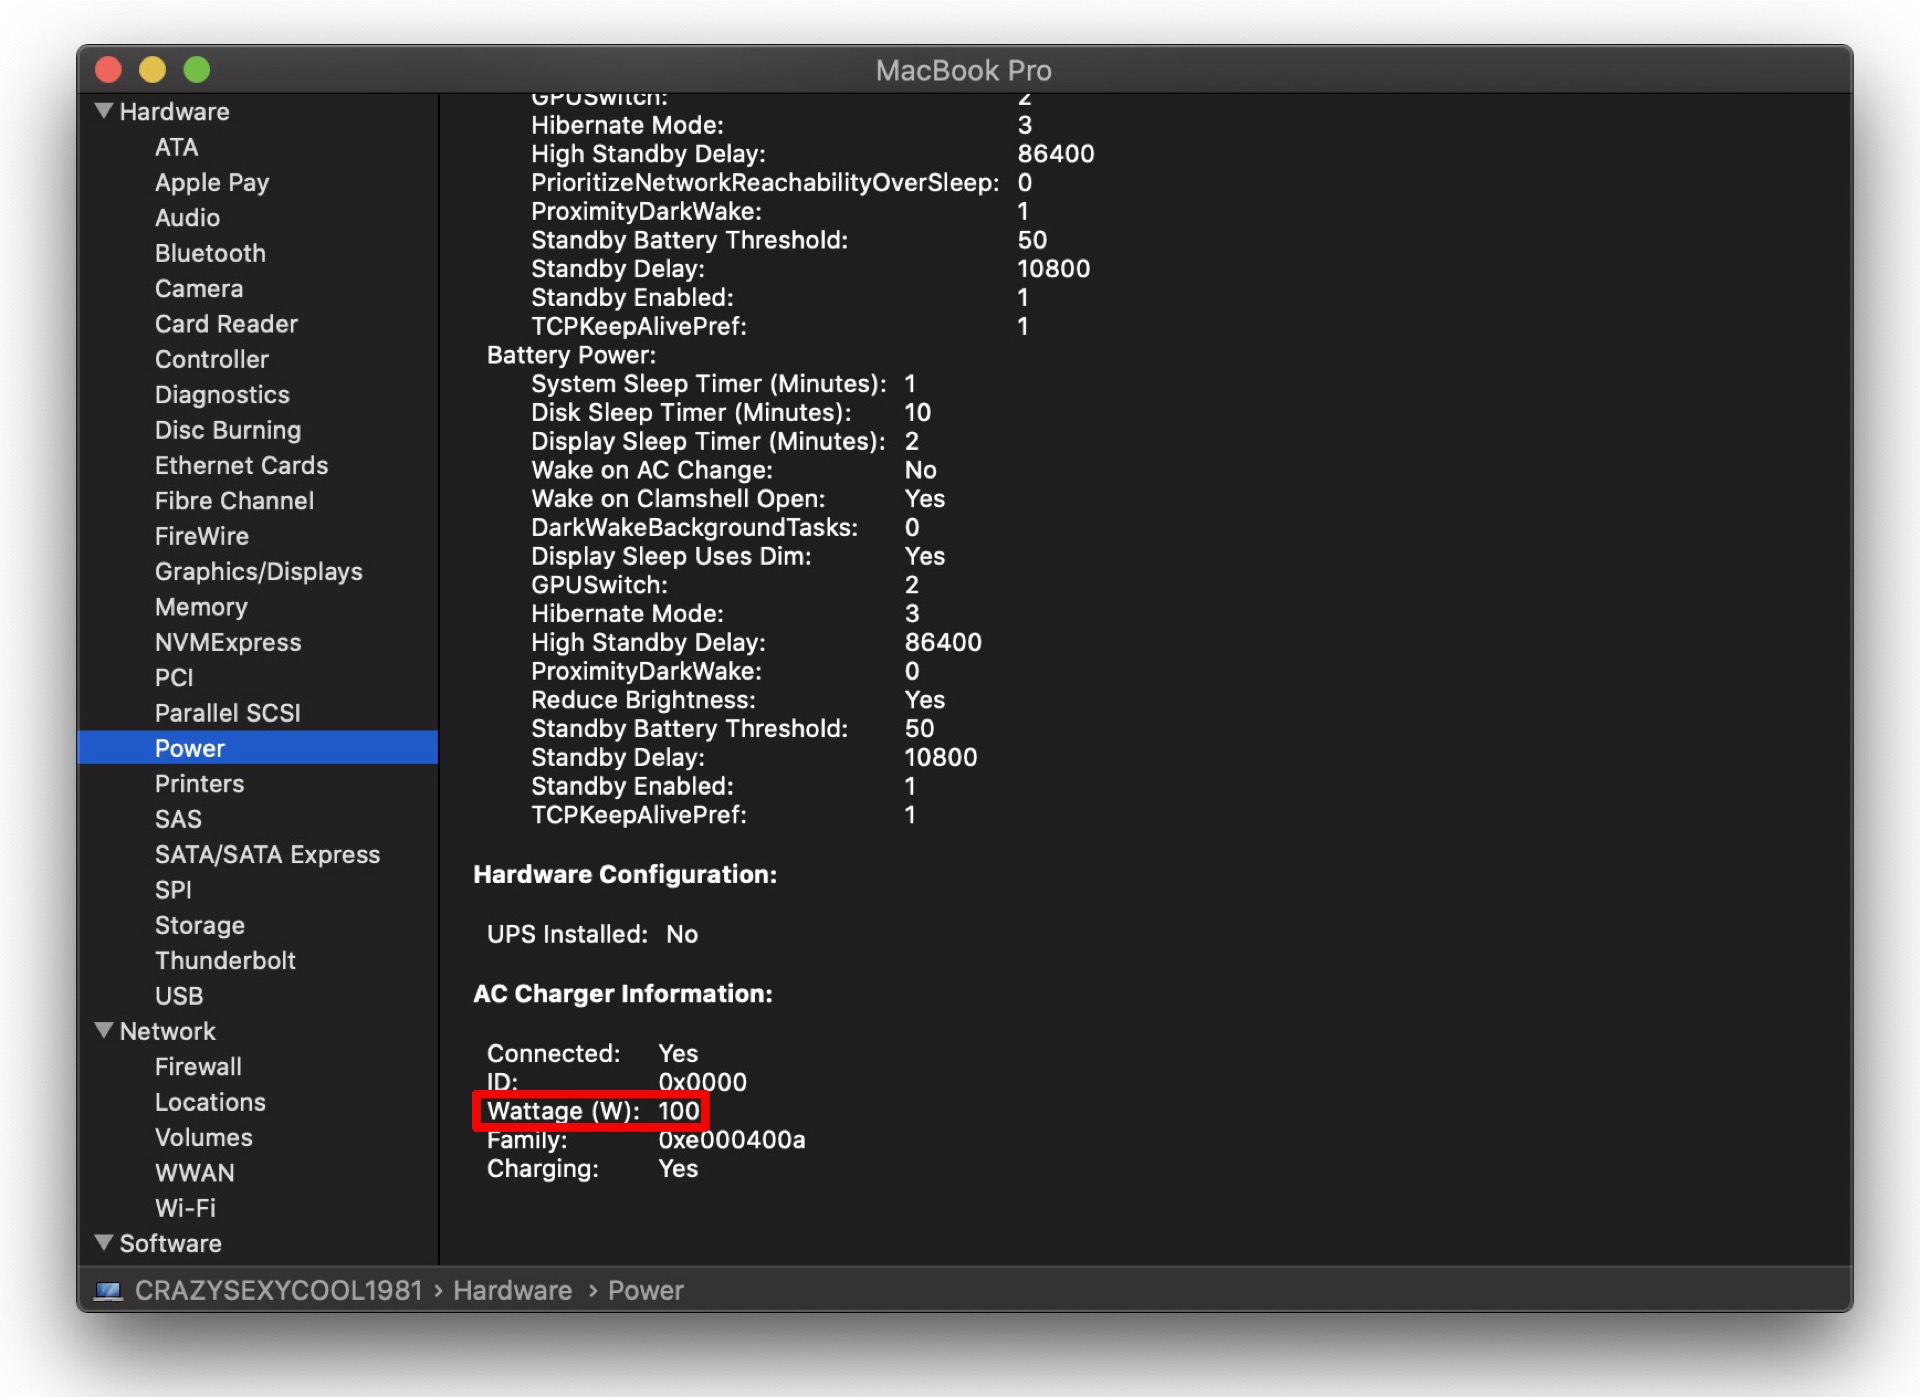This screenshot has width=1920, height=1397.
Task: Select SPI in the sidebar
Action: [173, 889]
